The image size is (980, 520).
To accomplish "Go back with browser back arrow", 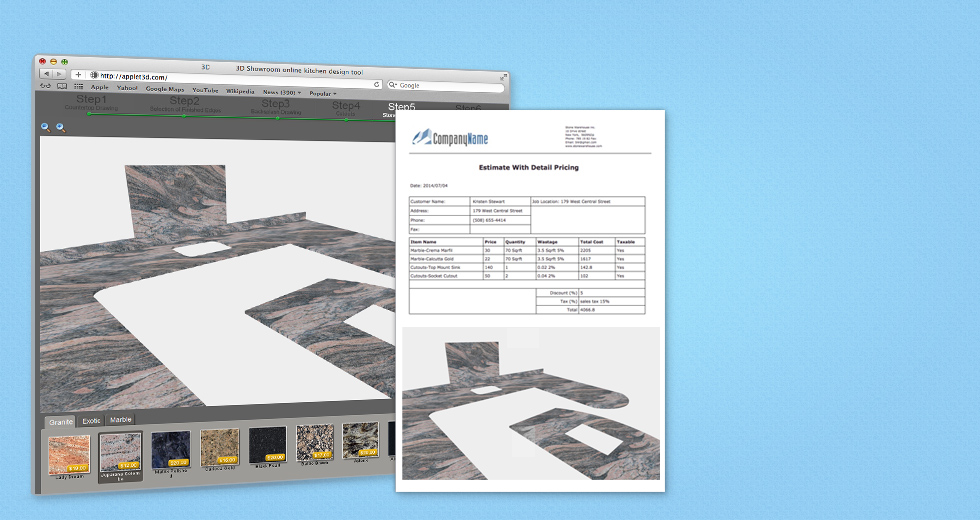I will click(46, 74).
